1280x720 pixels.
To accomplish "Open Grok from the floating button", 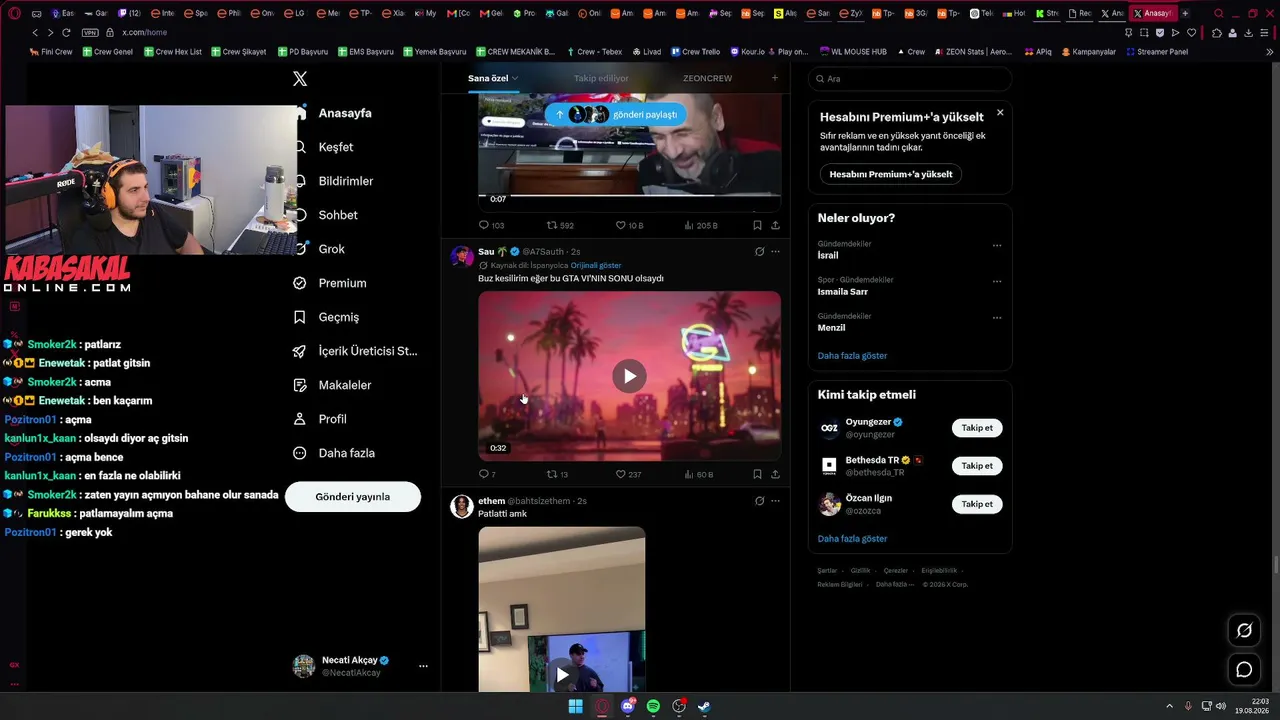I will point(1244,630).
